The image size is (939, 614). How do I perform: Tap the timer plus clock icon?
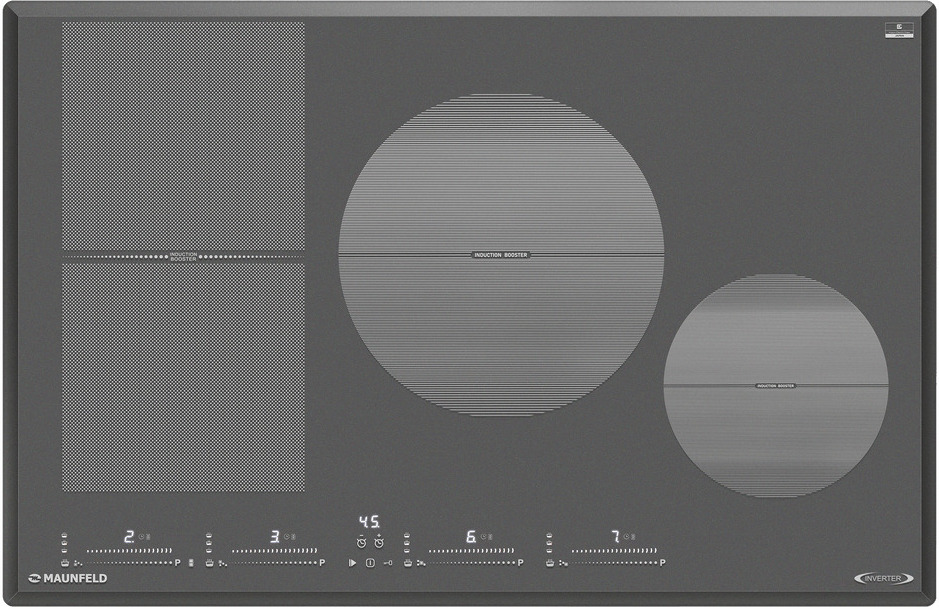point(378,542)
